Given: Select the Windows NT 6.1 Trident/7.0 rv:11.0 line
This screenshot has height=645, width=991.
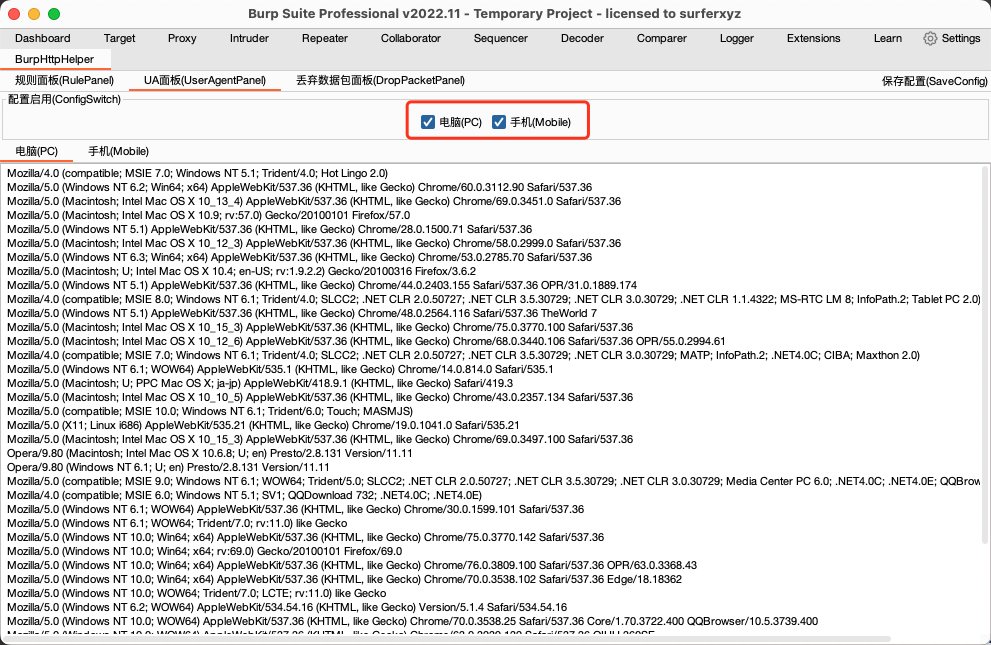Looking at the screenshot, I should point(177,523).
